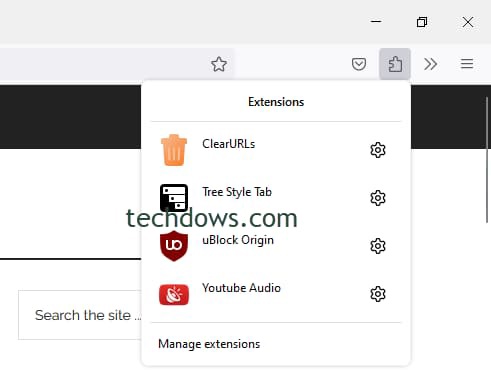Screen dimensions: 491x375
Task: Open the Save to Pocket icon
Action: pos(359,64)
